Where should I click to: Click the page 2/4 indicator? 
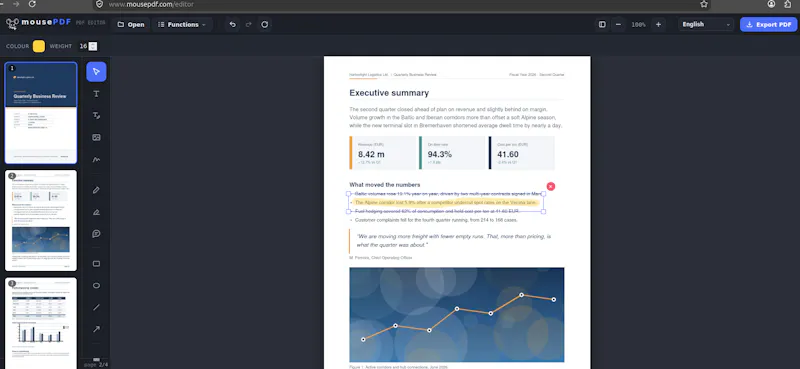pos(96,364)
